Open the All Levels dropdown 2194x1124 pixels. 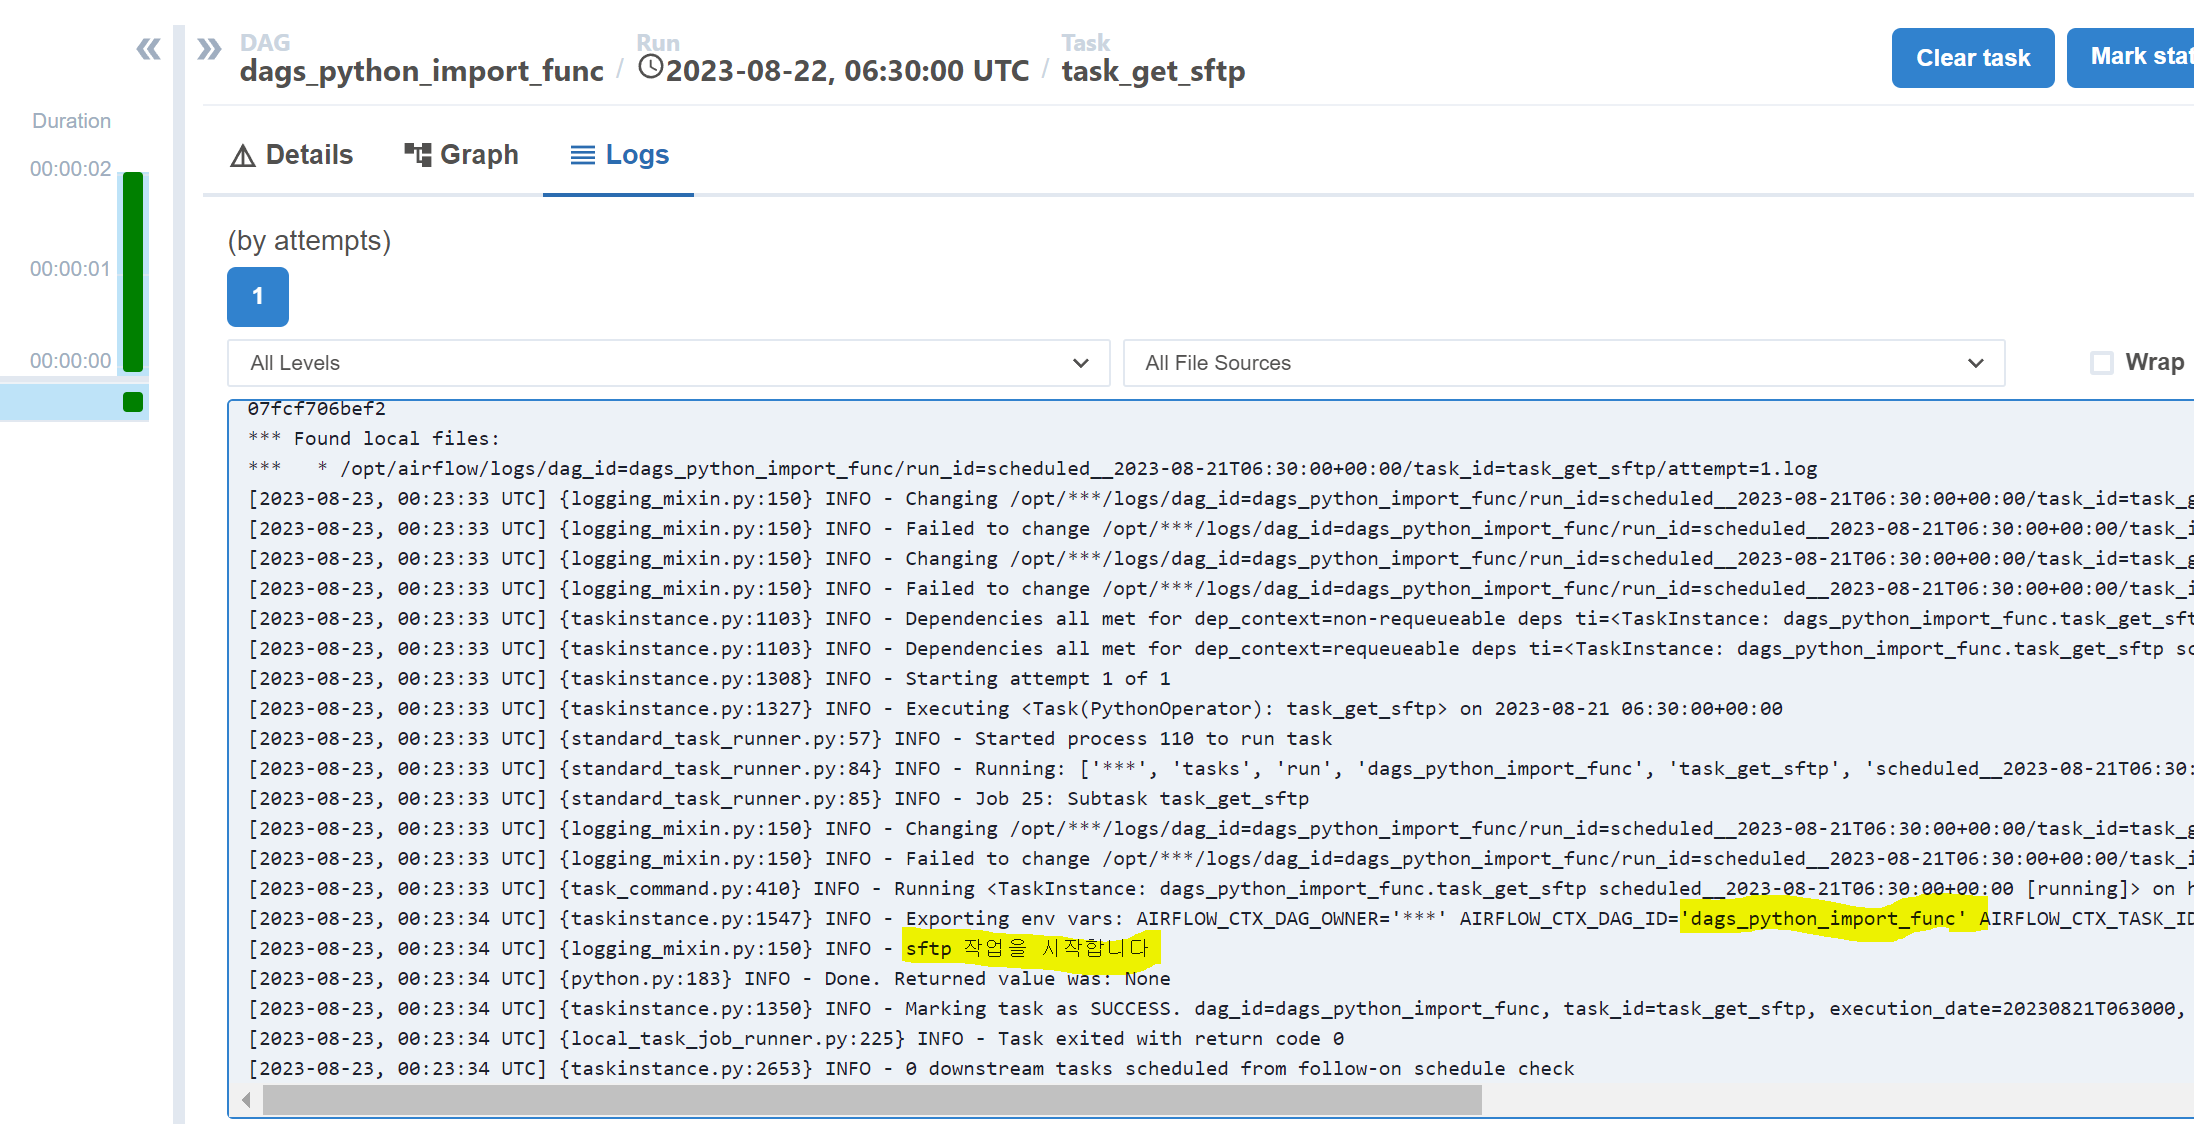668,363
